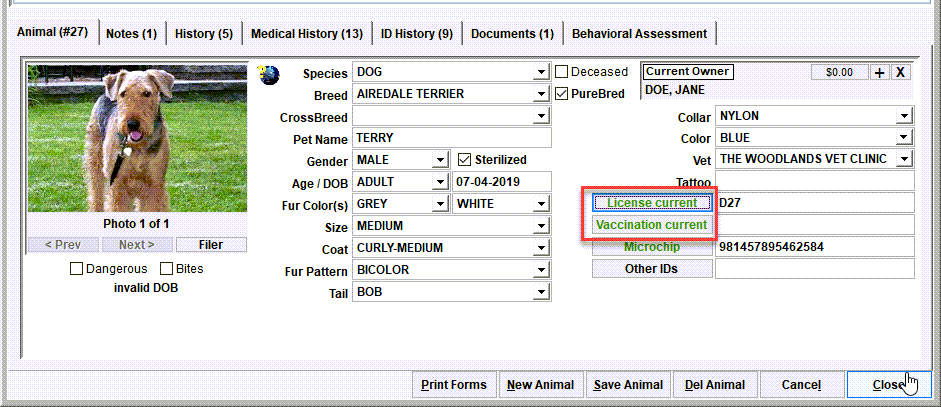The image size is (941, 407).
Task: Click the X icon beside owner balance
Action: coord(900,72)
